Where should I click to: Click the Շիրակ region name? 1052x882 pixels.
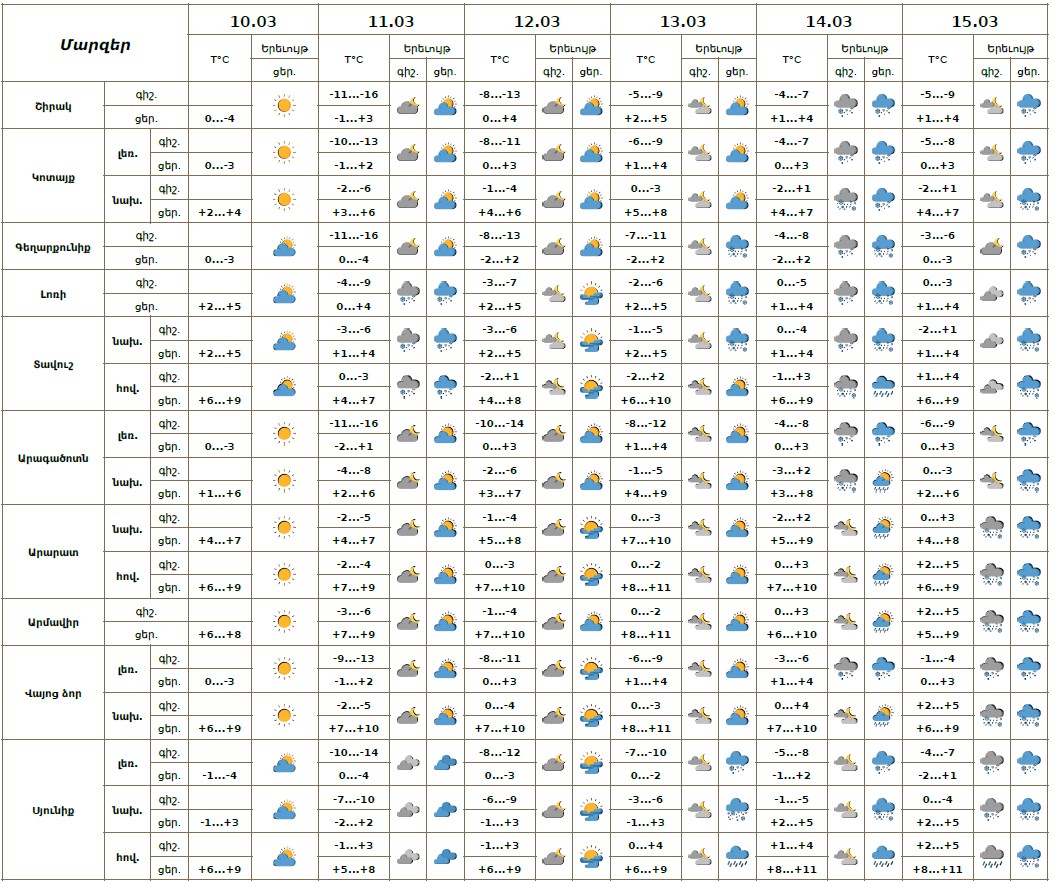(53, 106)
